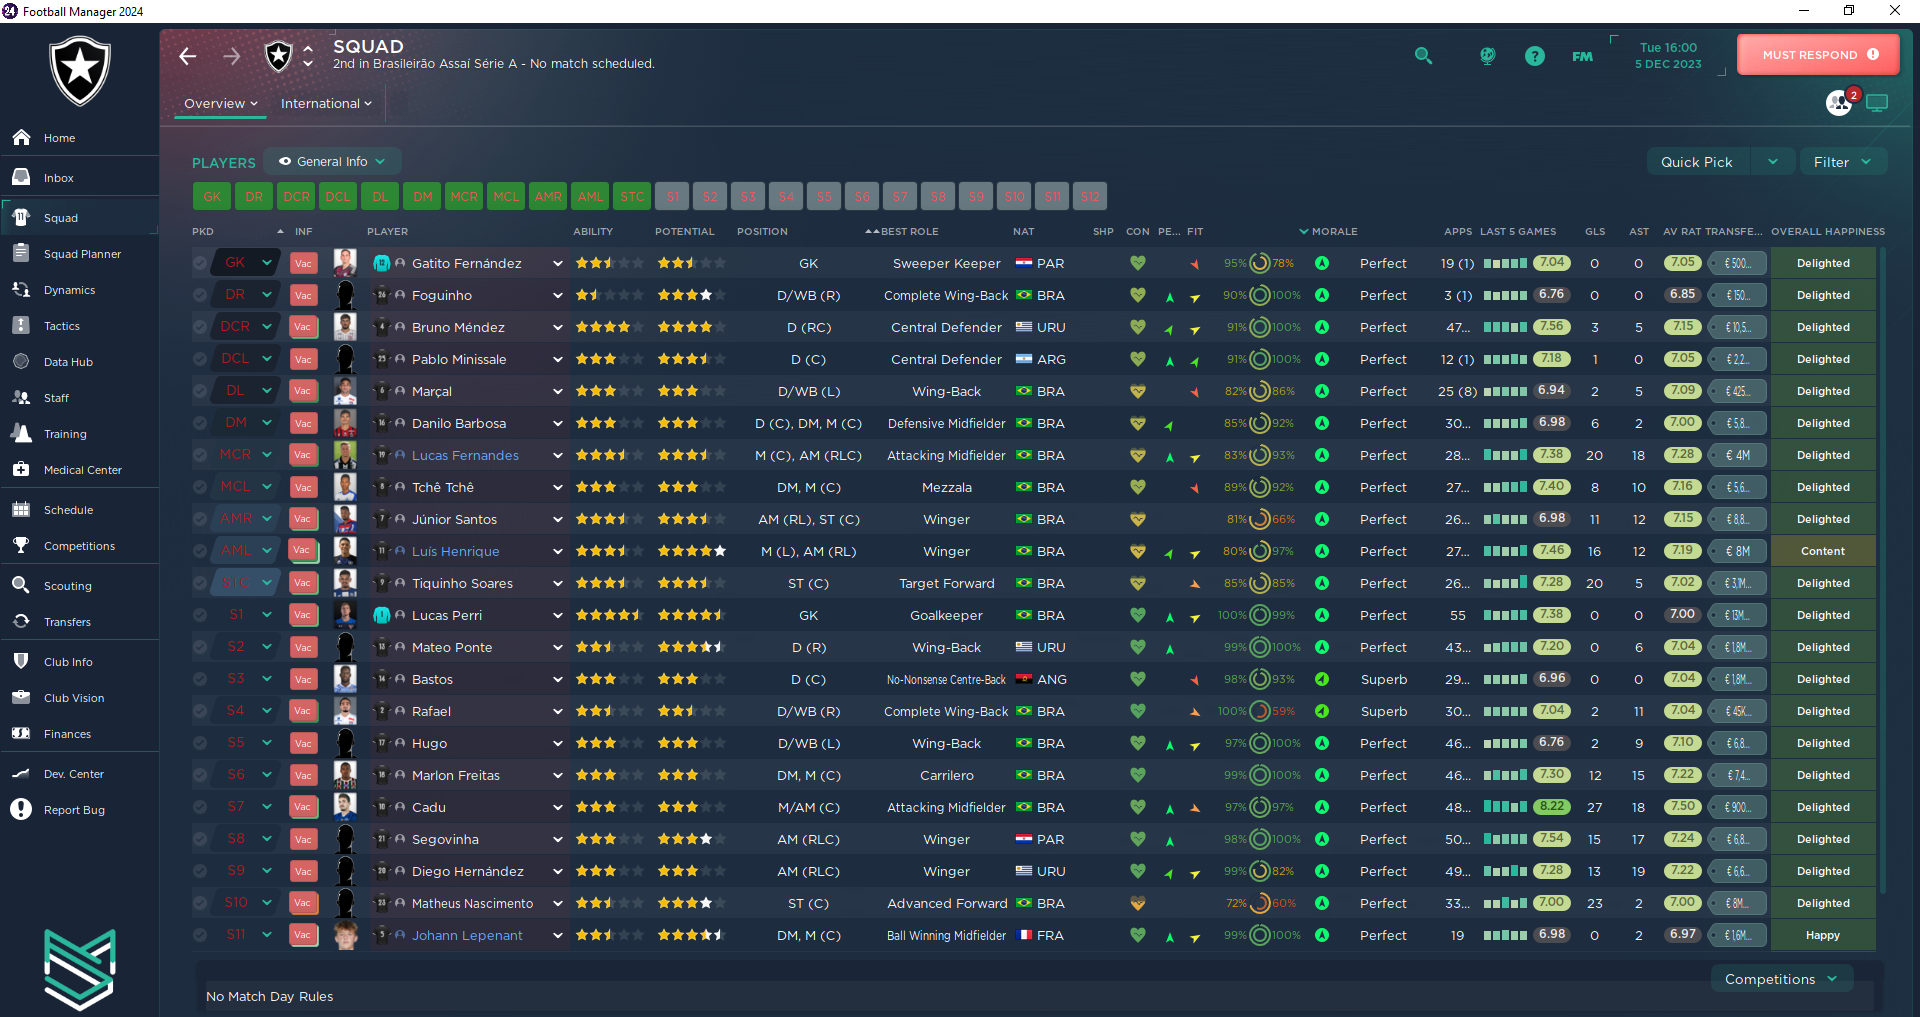Click the world globe icon in header
This screenshot has height=1017, width=1920.
pyautogui.click(x=1487, y=56)
